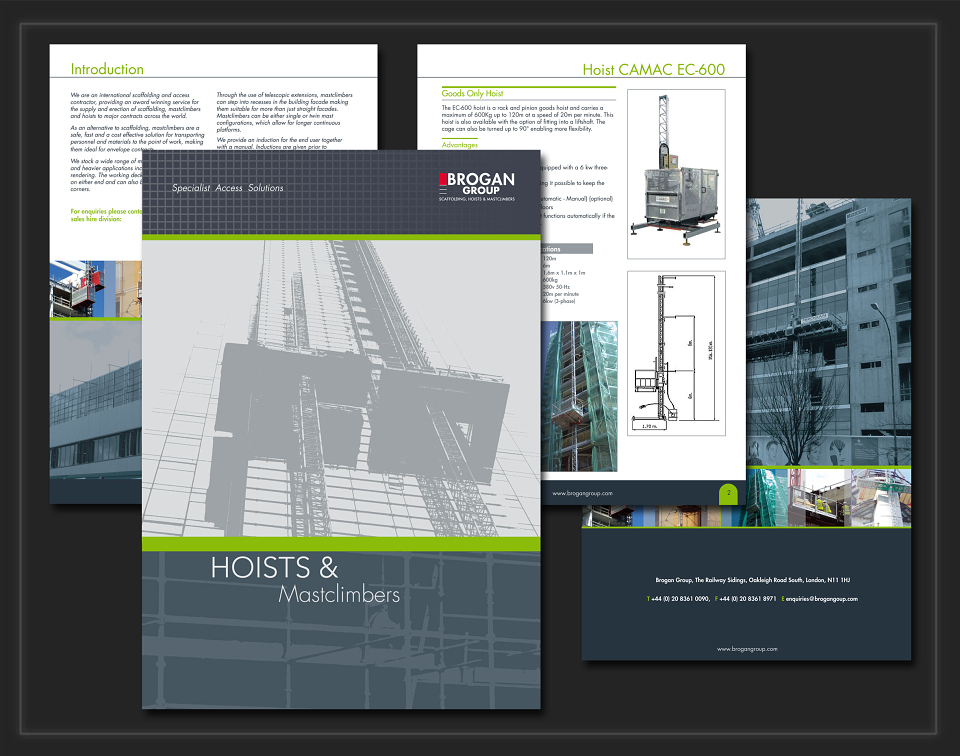
Task: Click the HOISTS & title on cover
Action: click(x=274, y=567)
